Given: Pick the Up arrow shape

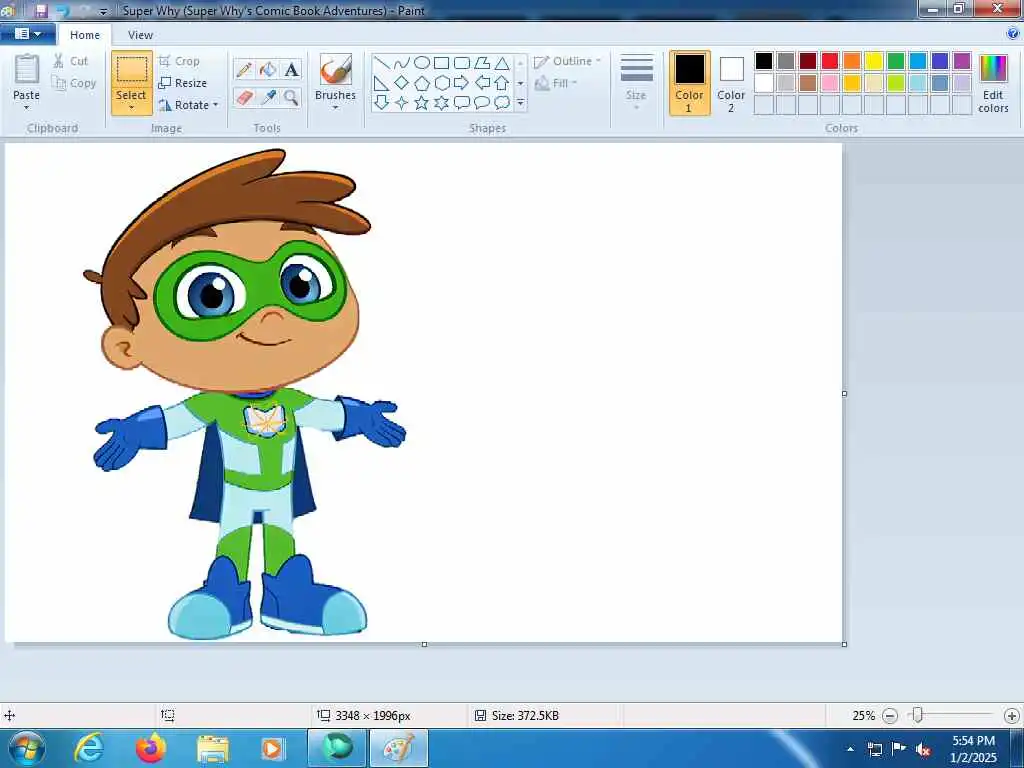Looking at the screenshot, I should (502, 83).
